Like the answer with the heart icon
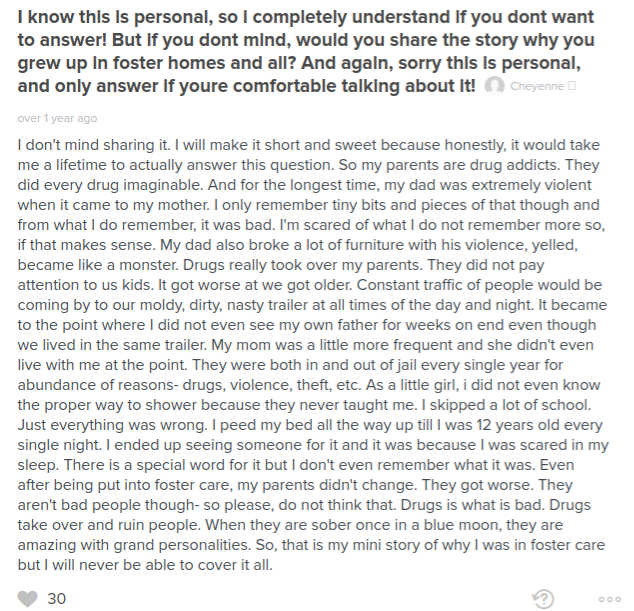The width and height of the screenshot is (634, 611). [x=27, y=598]
